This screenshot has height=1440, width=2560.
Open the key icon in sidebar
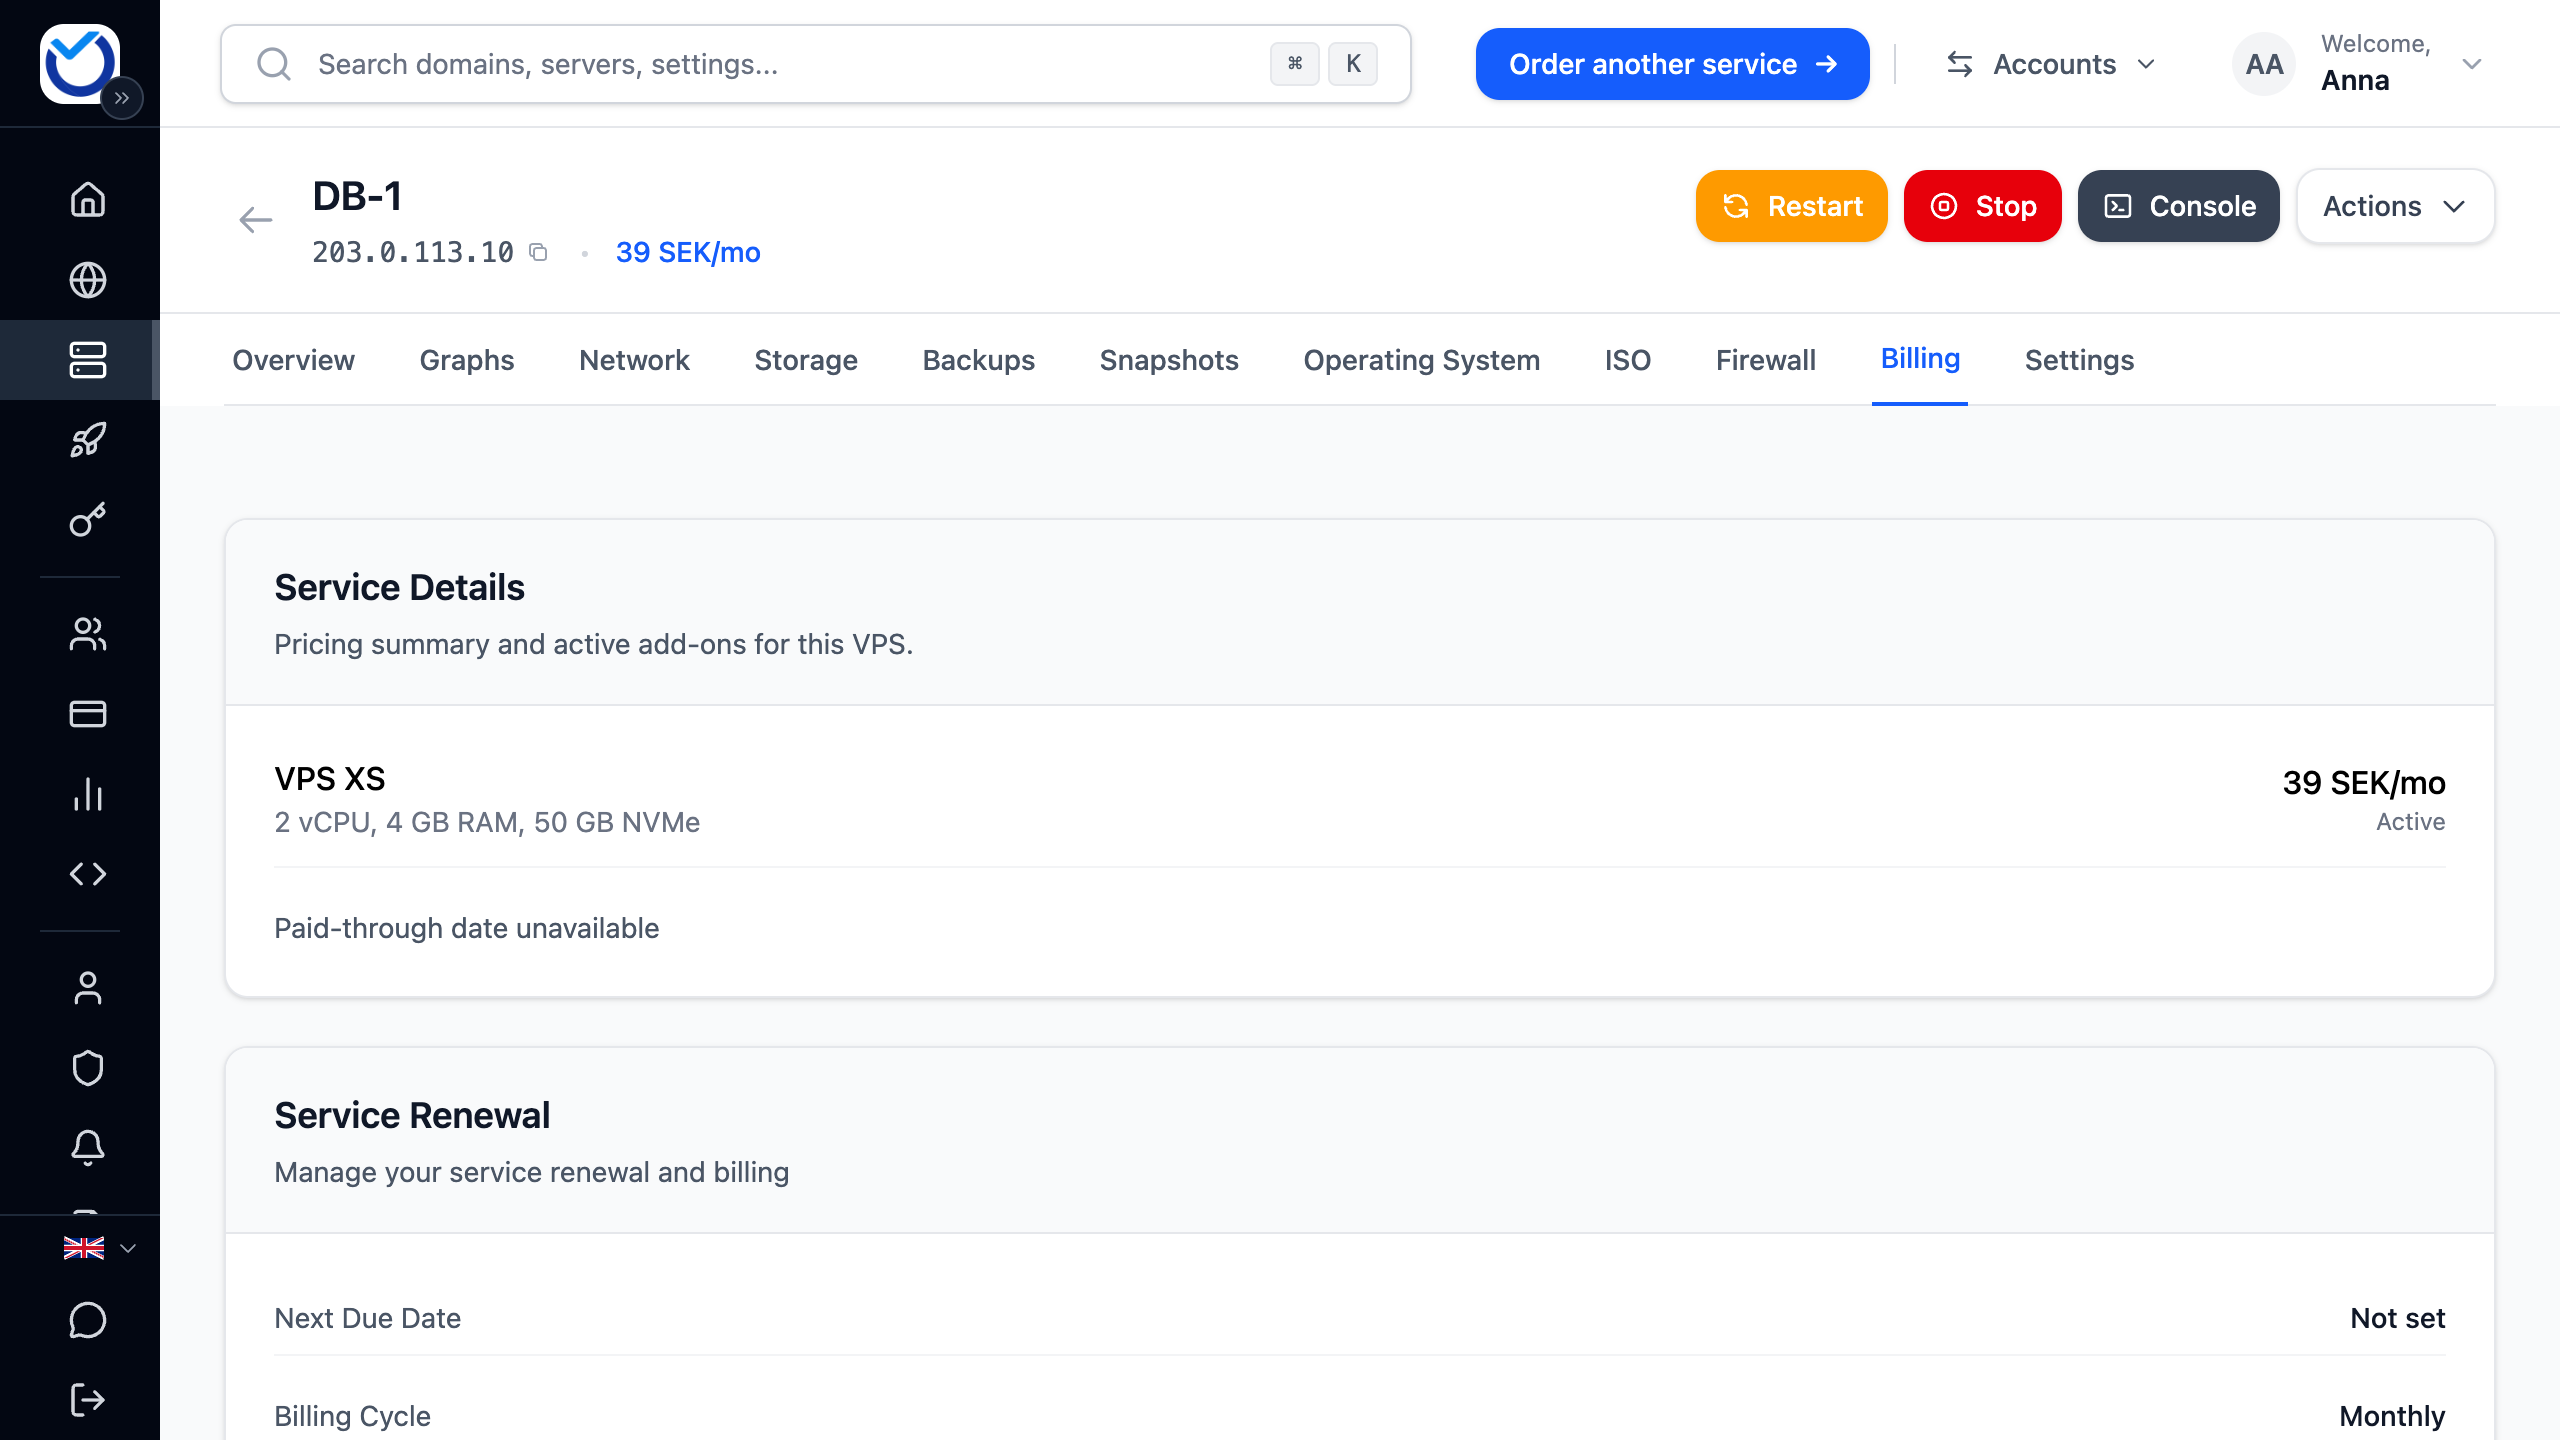tap(88, 520)
